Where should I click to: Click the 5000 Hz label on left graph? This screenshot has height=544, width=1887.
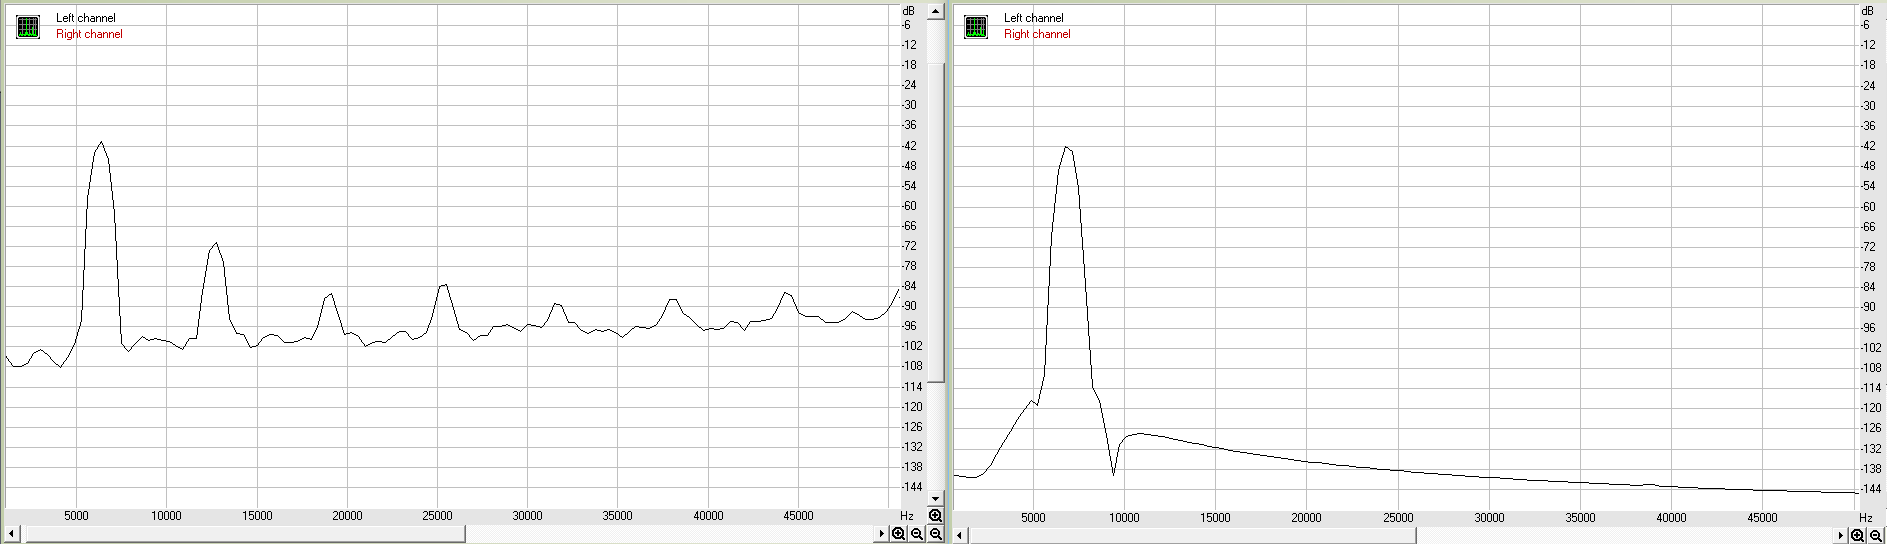point(76,516)
